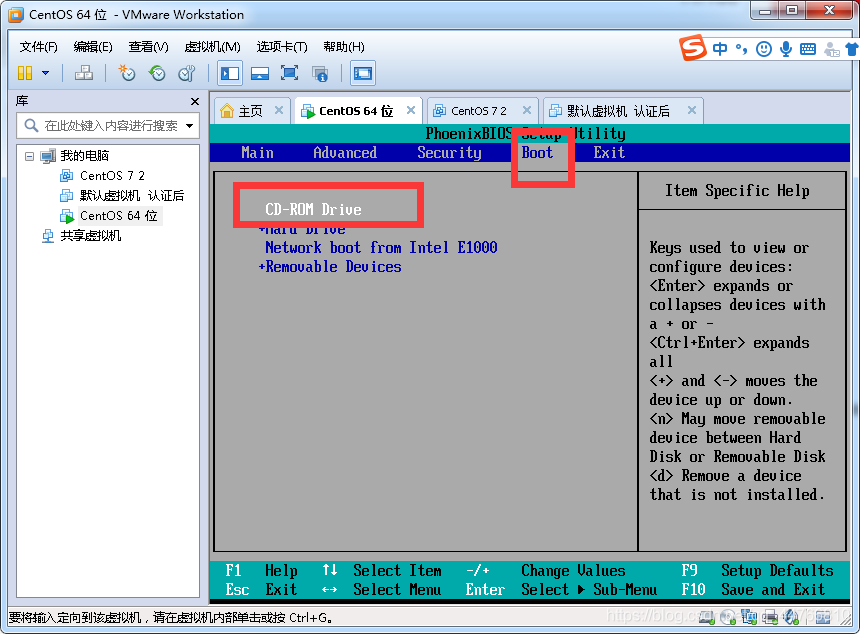Open the 帮助(H) menu
Screen dimensions: 860x634
(x=344, y=47)
